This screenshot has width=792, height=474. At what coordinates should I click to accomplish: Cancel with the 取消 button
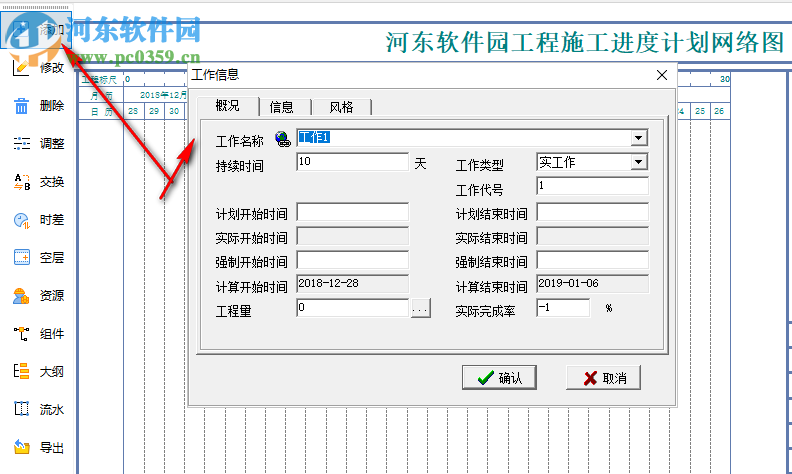(x=603, y=377)
